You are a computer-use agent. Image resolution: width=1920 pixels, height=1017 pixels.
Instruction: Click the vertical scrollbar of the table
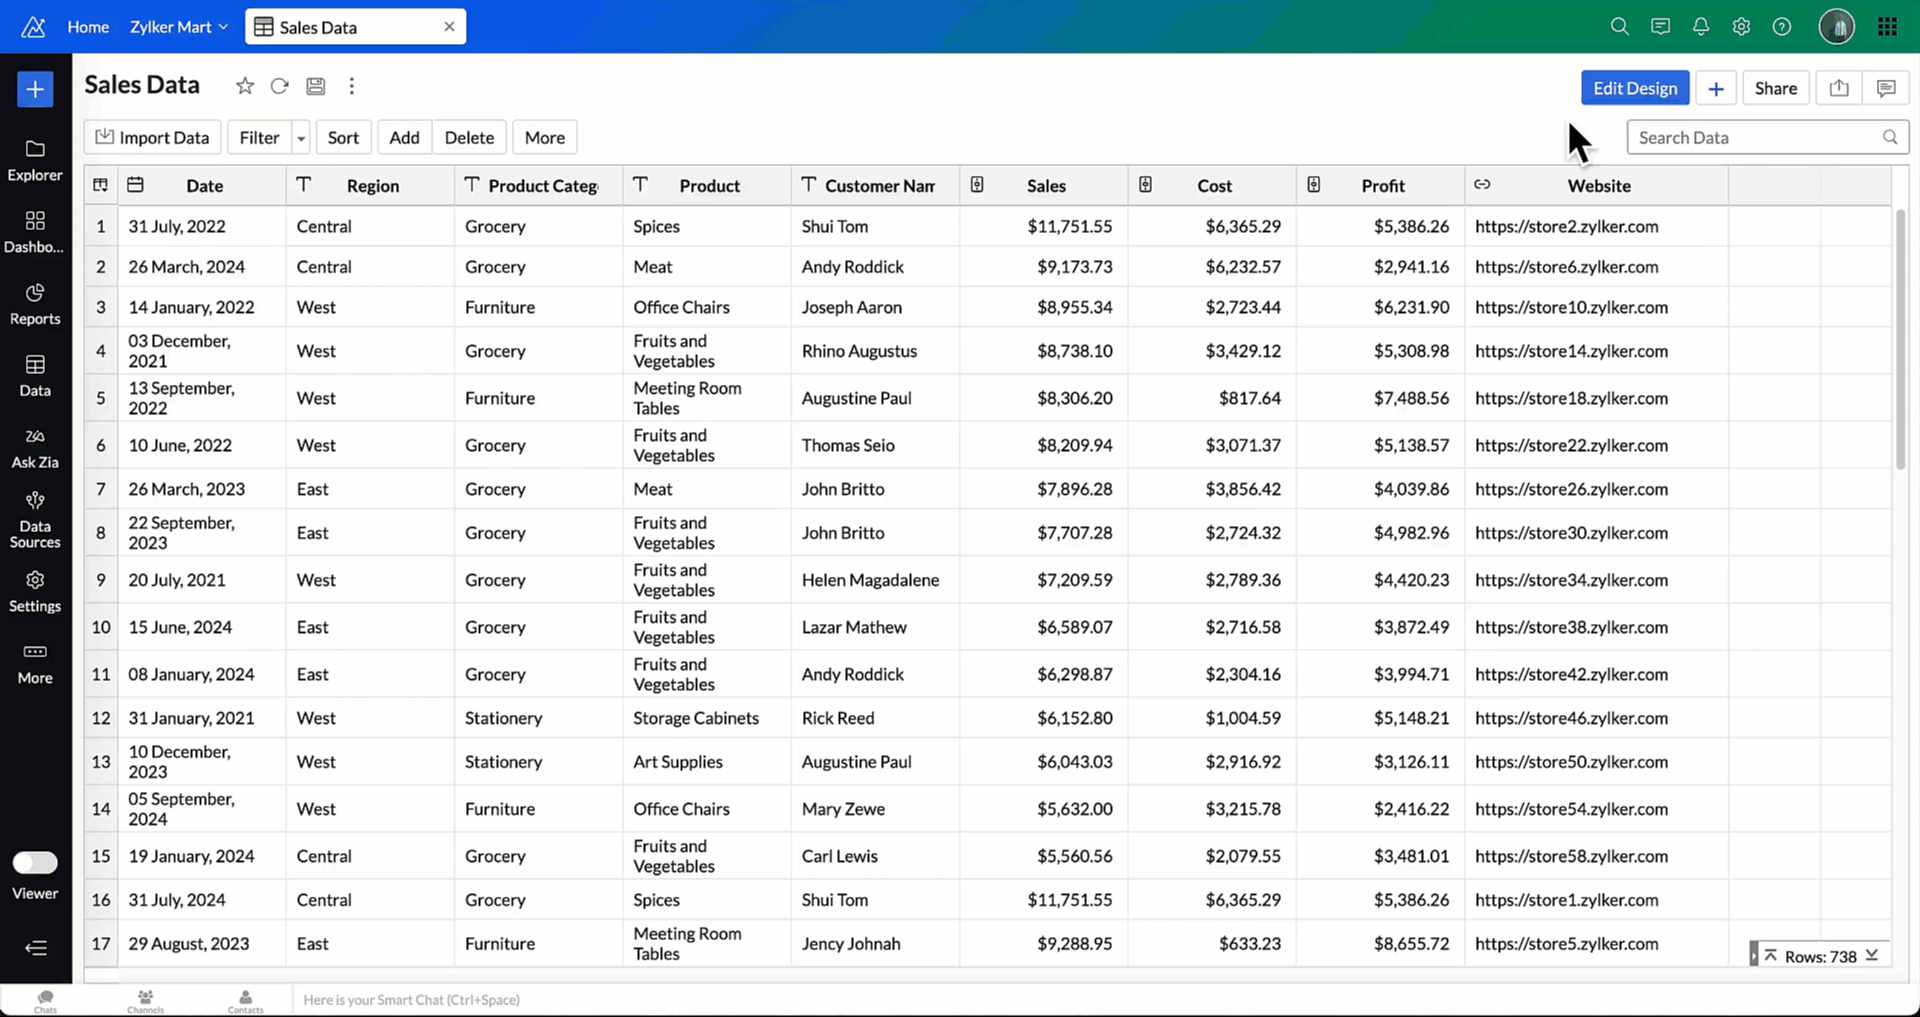coord(1900,340)
